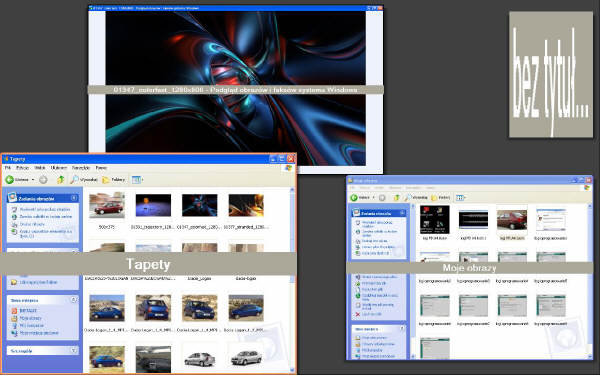Go up one folder in Tapety window
This screenshot has height=375, width=600.
pyautogui.click(x=60, y=179)
